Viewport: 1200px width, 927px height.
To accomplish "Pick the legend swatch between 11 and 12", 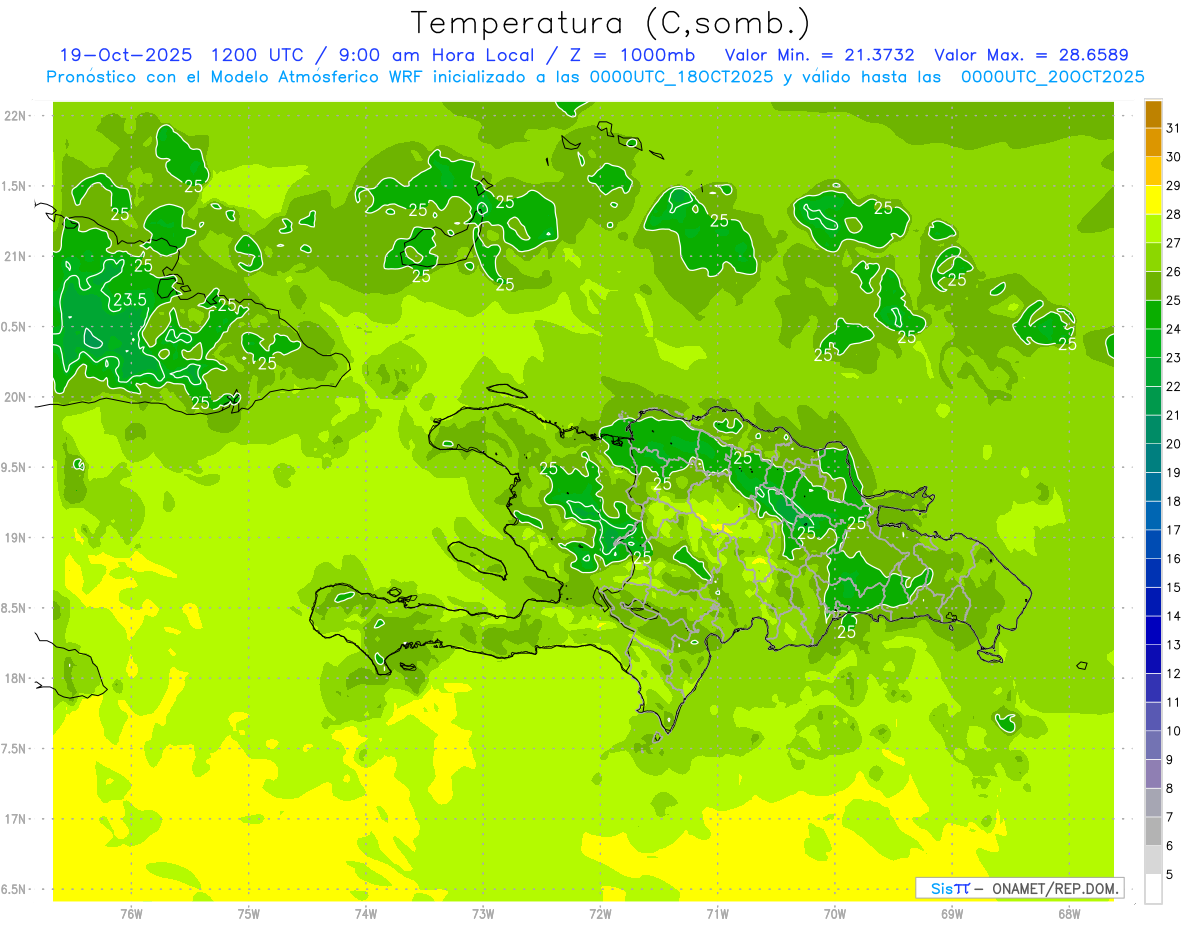I will 1154,688.
